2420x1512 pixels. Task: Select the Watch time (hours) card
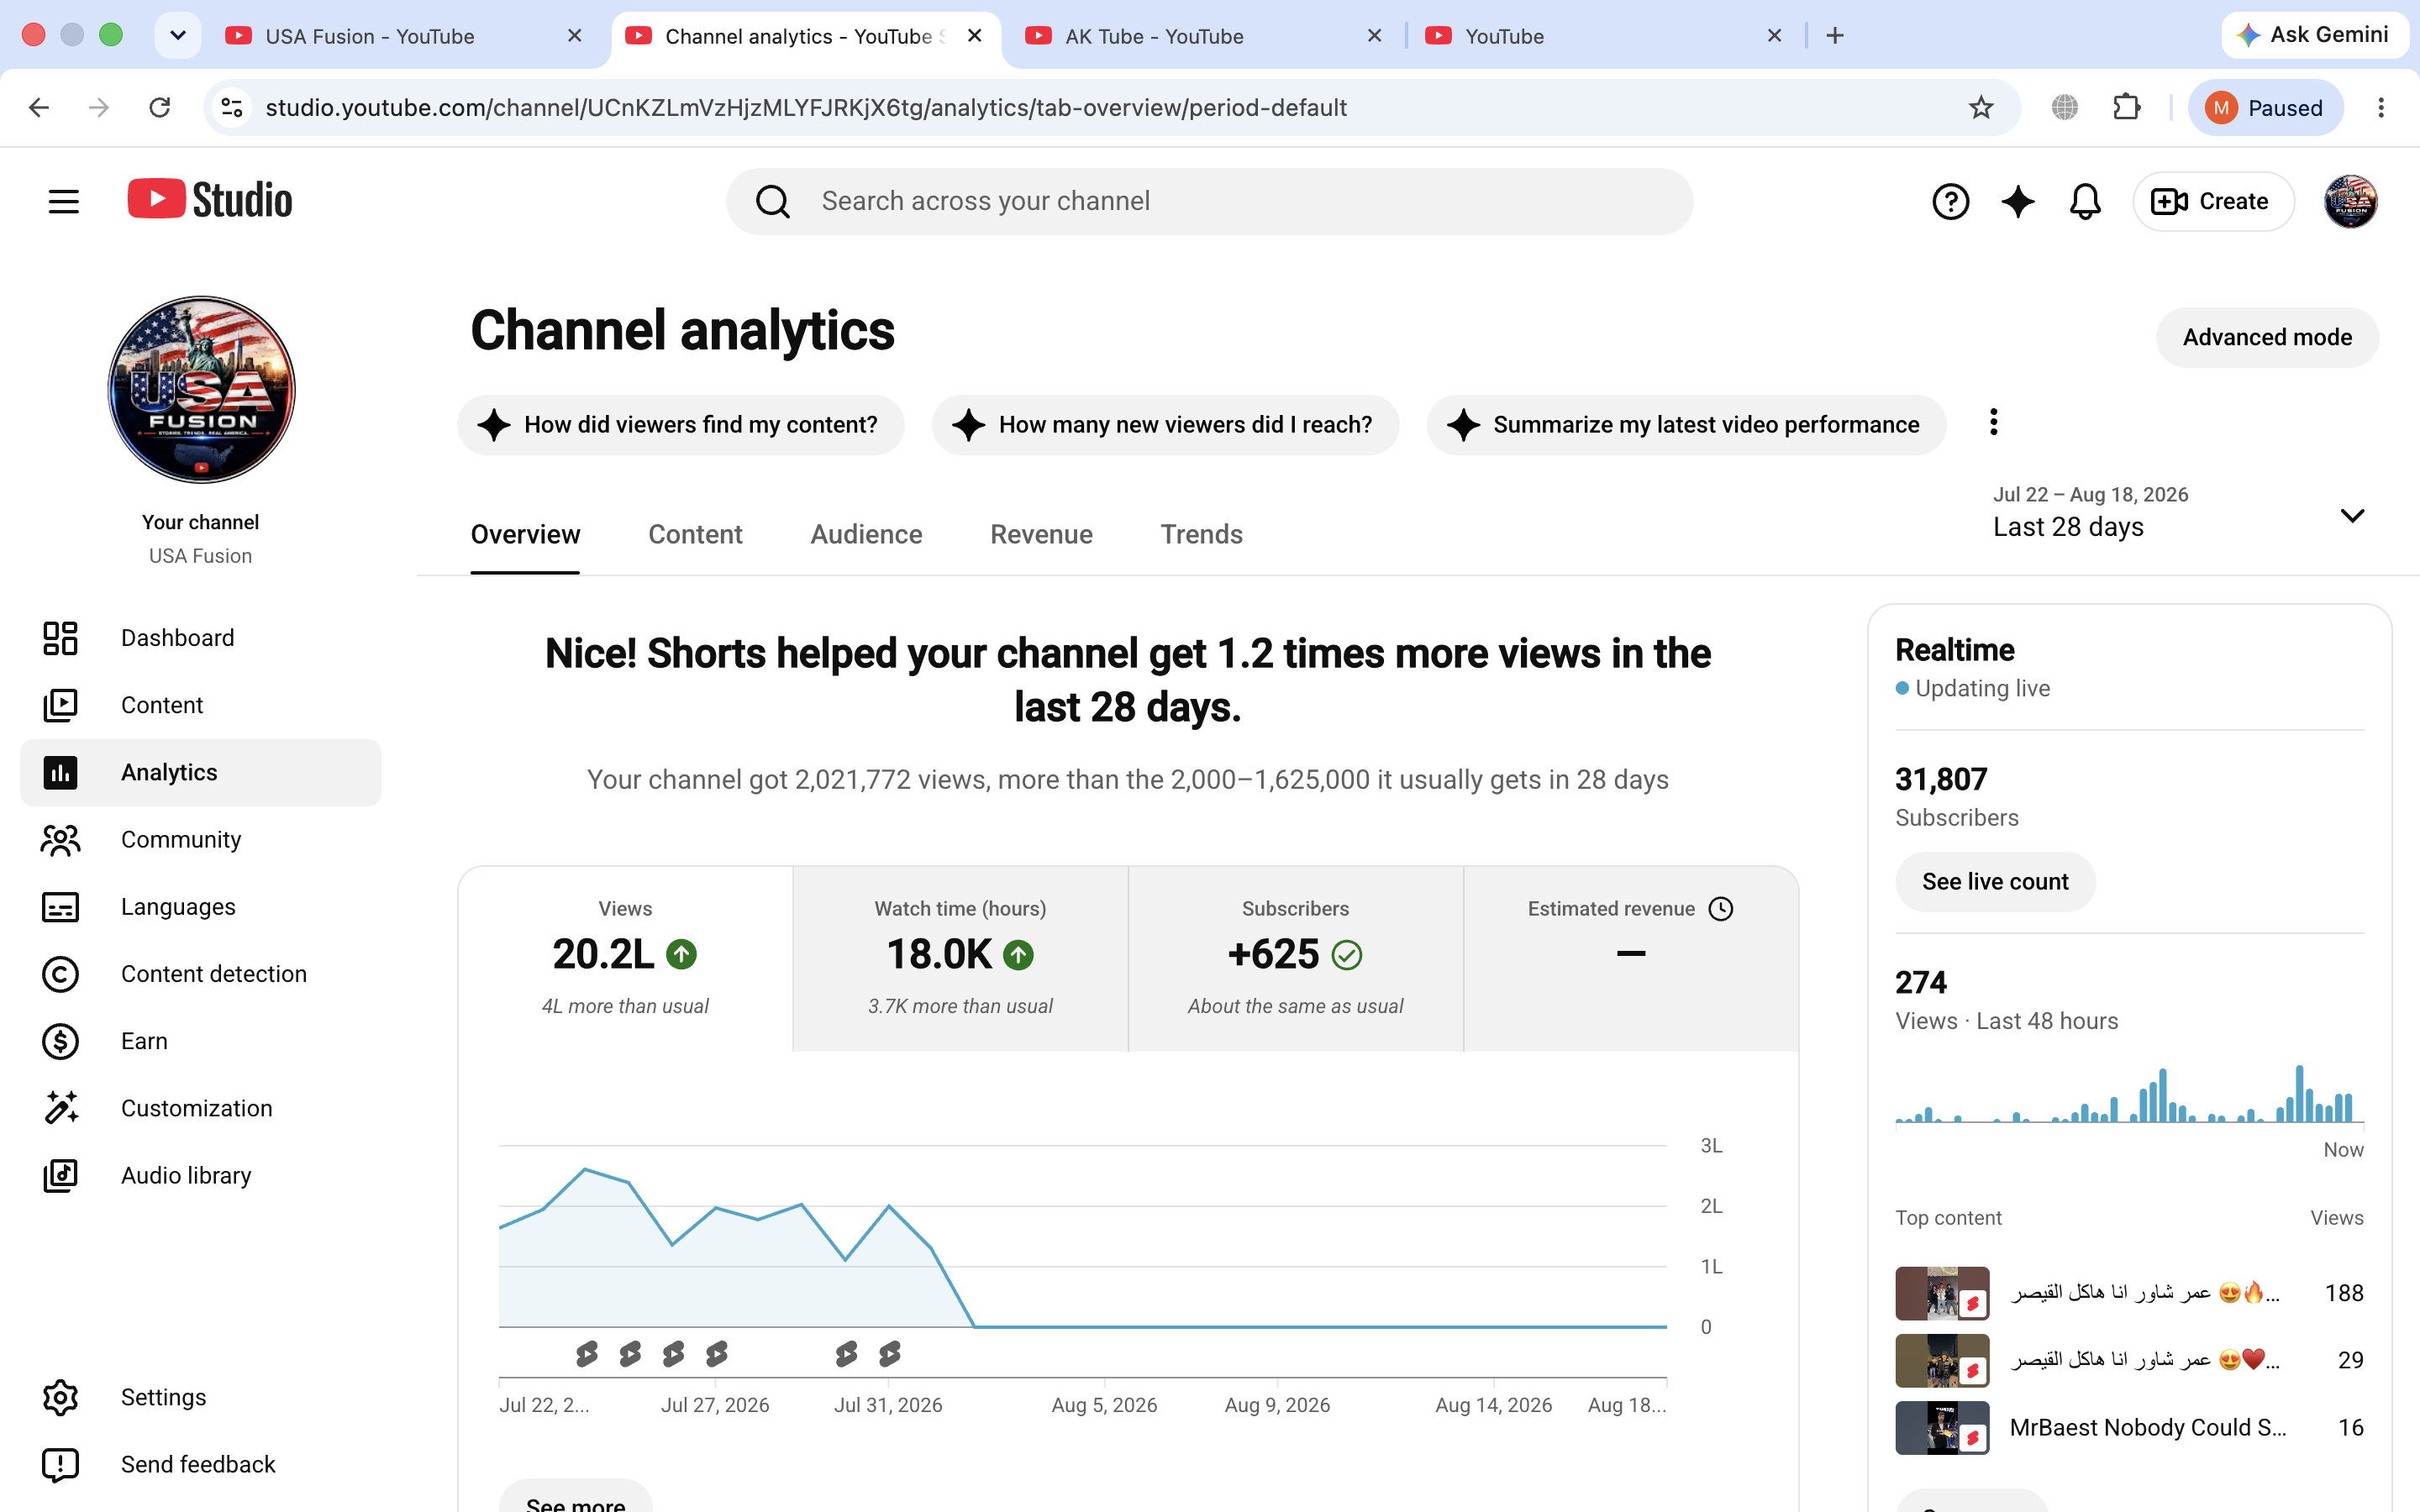(960, 958)
